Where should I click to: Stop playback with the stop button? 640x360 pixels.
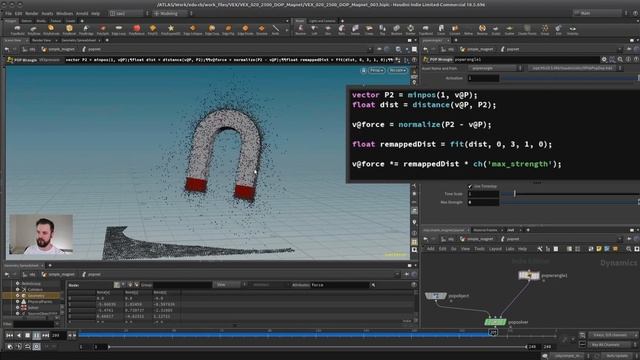pyautogui.click(x=27, y=335)
